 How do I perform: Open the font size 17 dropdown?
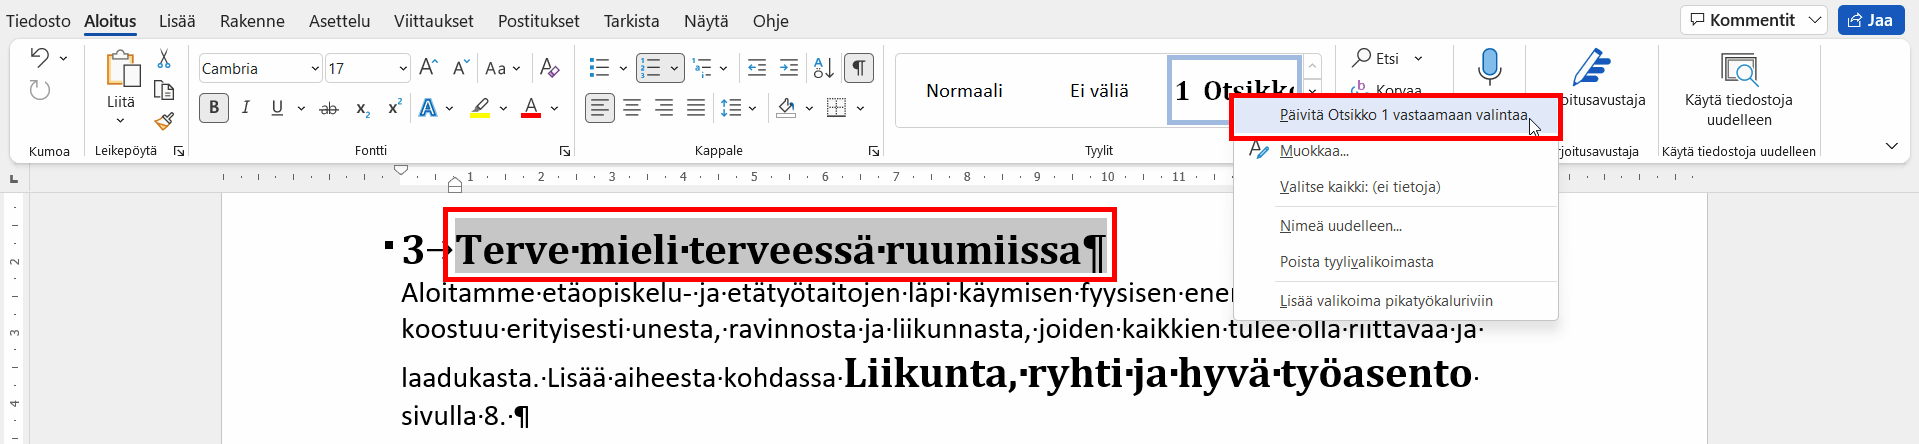tap(403, 69)
